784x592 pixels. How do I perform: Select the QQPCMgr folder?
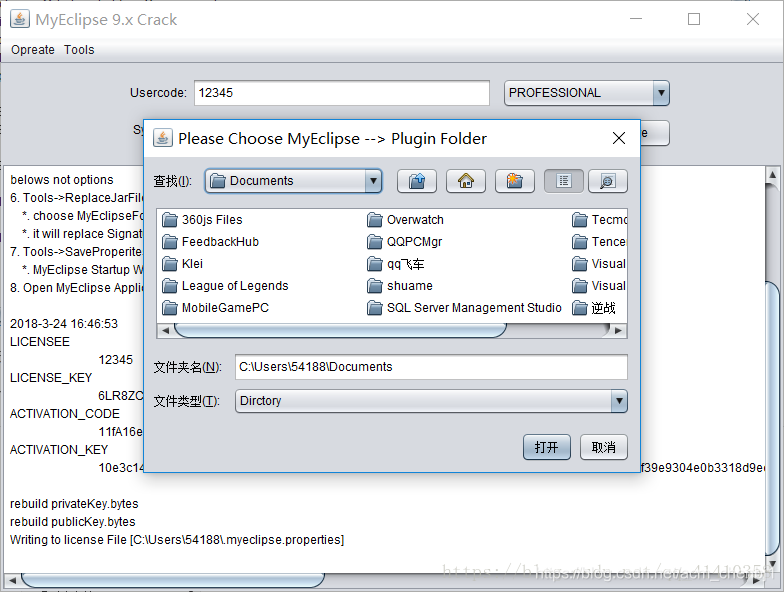click(x=404, y=242)
